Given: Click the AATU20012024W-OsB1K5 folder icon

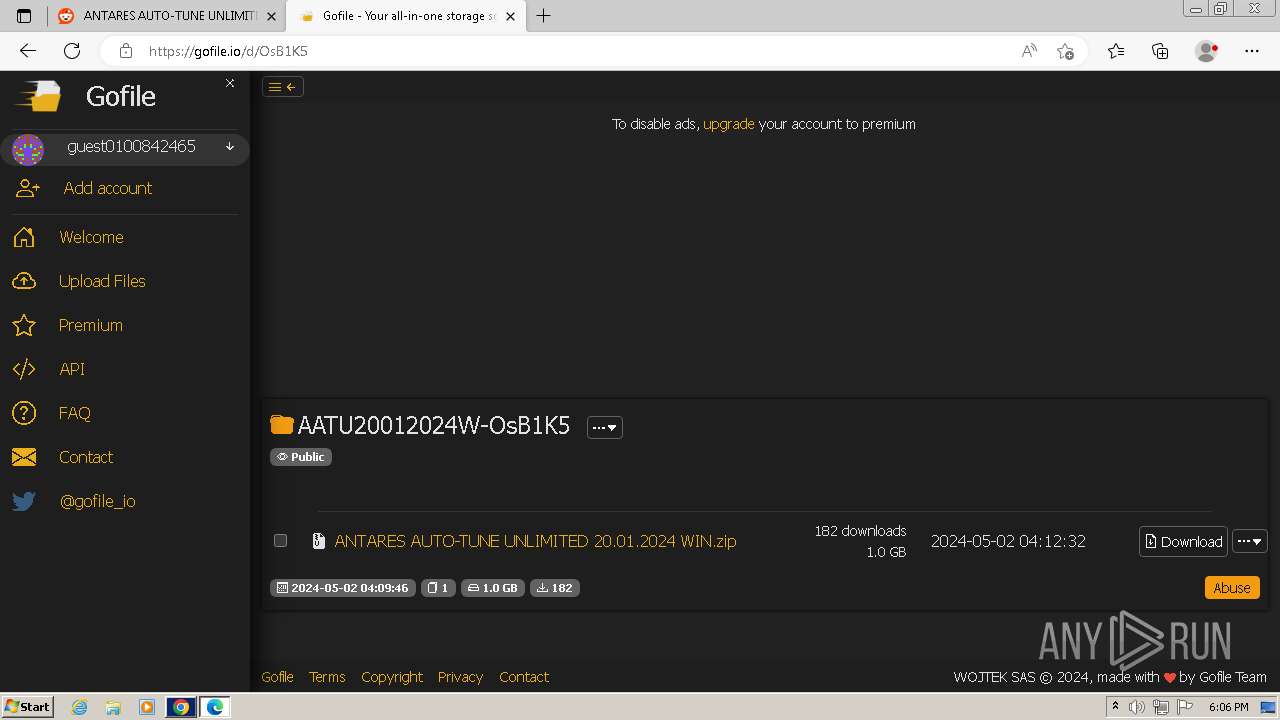Looking at the screenshot, I should pos(282,425).
